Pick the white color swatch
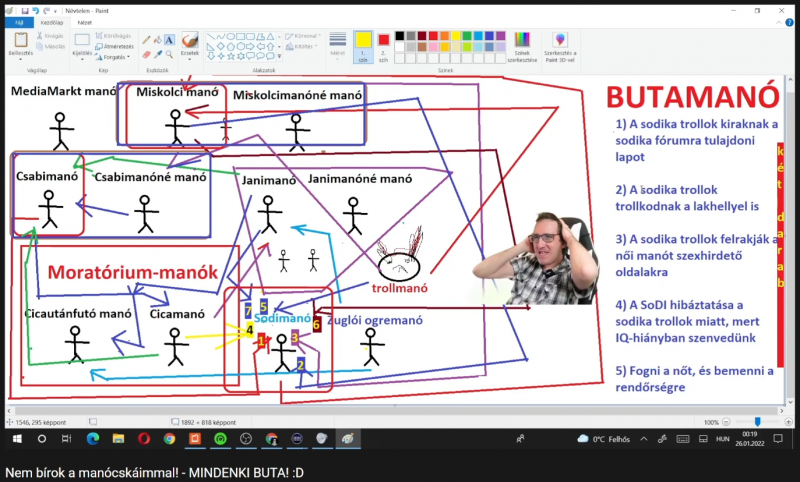 coord(399,47)
